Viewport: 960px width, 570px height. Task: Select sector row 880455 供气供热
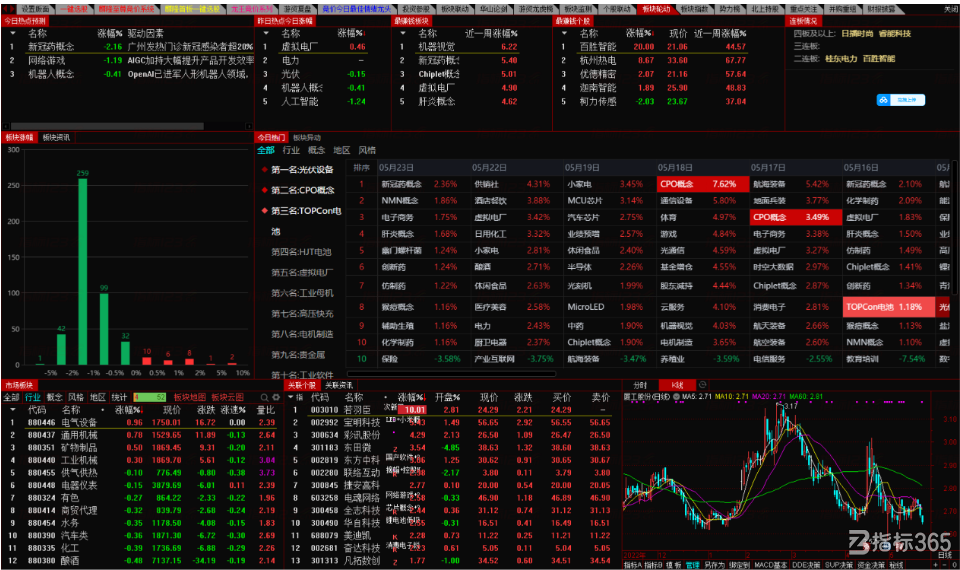[x=142, y=473]
